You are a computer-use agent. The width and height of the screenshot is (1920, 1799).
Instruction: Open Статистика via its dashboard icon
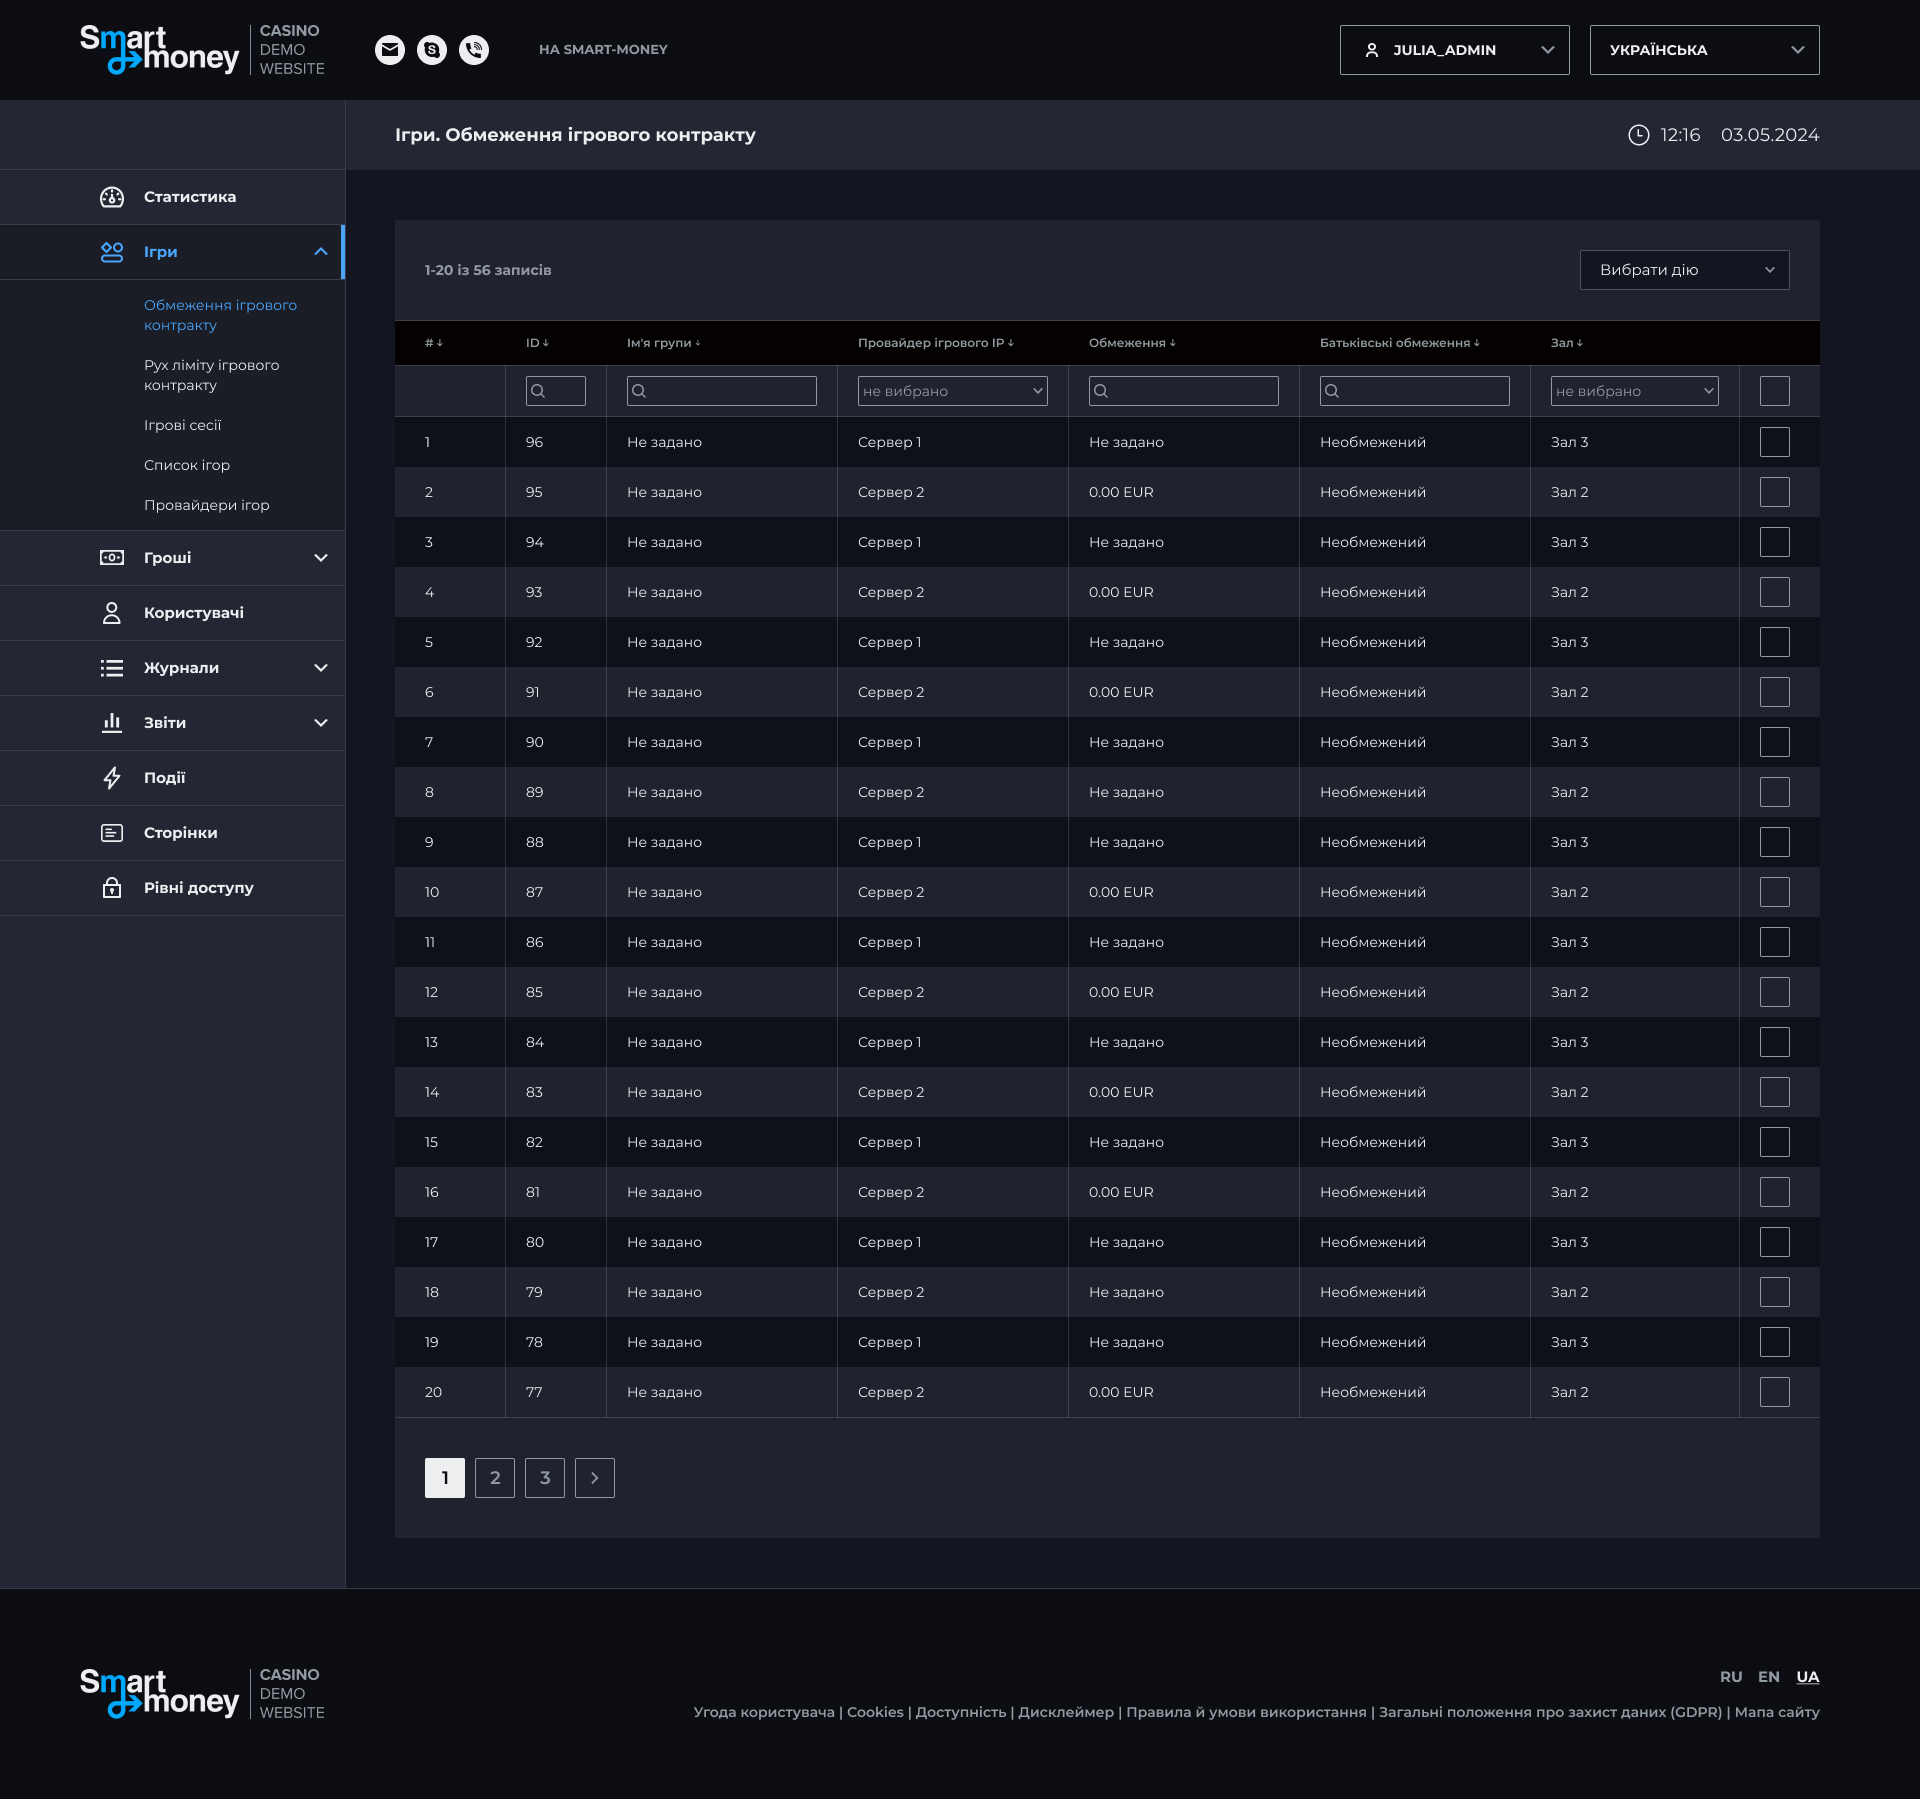click(112, 197)
